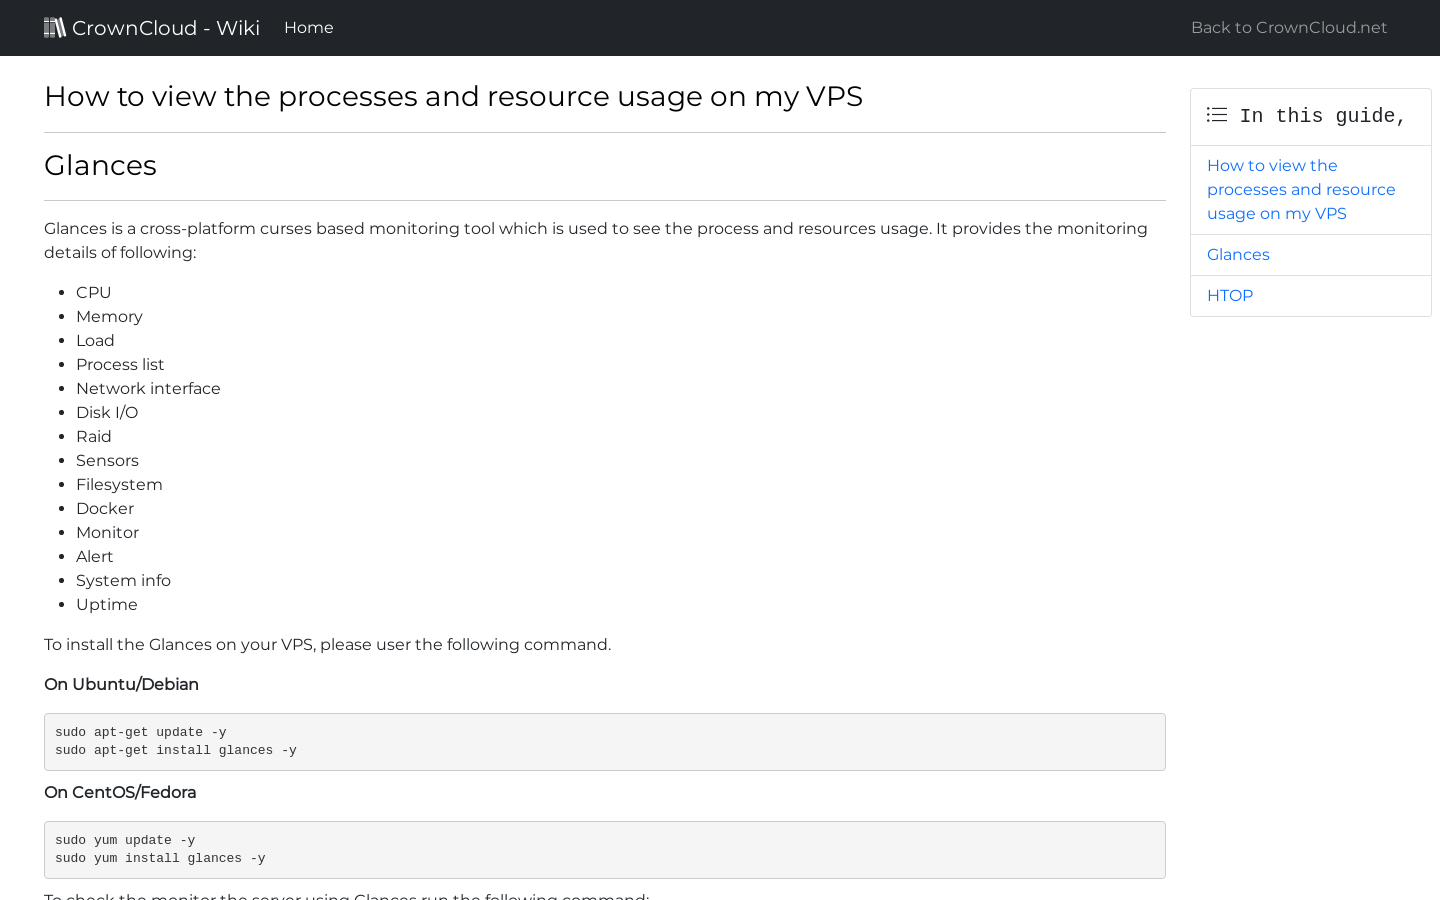Image resolution: width=1440 pixels, height=900 pixels.
Task: Click the Uptime list item
Action: coord(107,605)
